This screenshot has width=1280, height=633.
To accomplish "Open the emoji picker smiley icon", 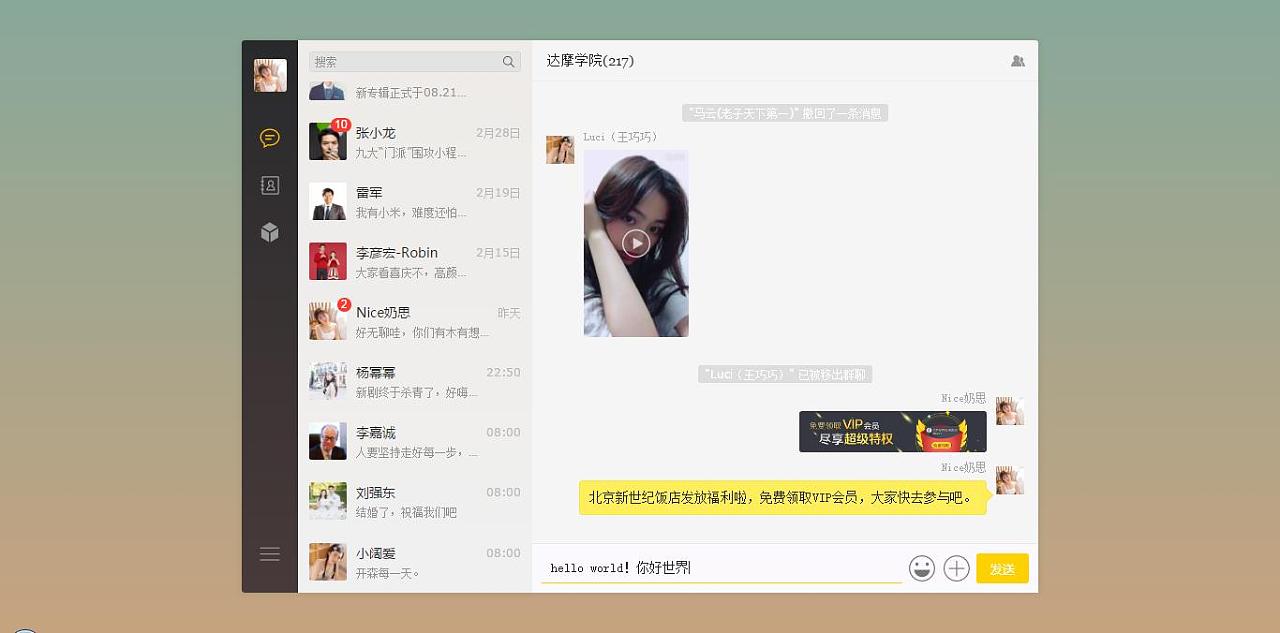I will pyautogui.click(x=922, y=568).
